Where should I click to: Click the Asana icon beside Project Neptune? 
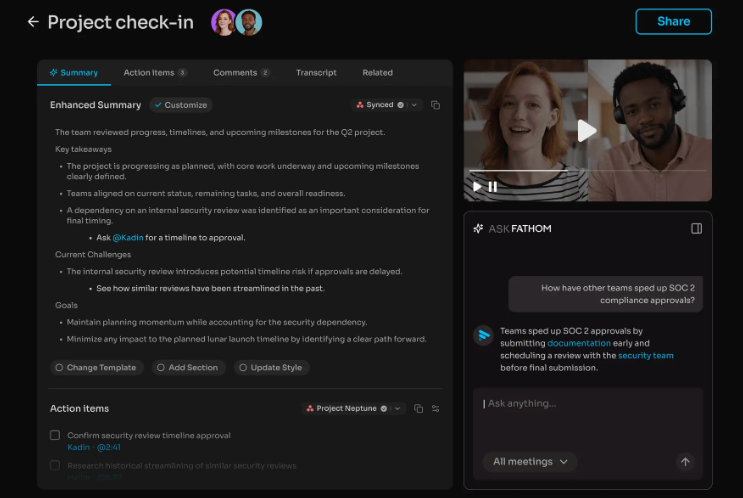click(x=310, y=408)
